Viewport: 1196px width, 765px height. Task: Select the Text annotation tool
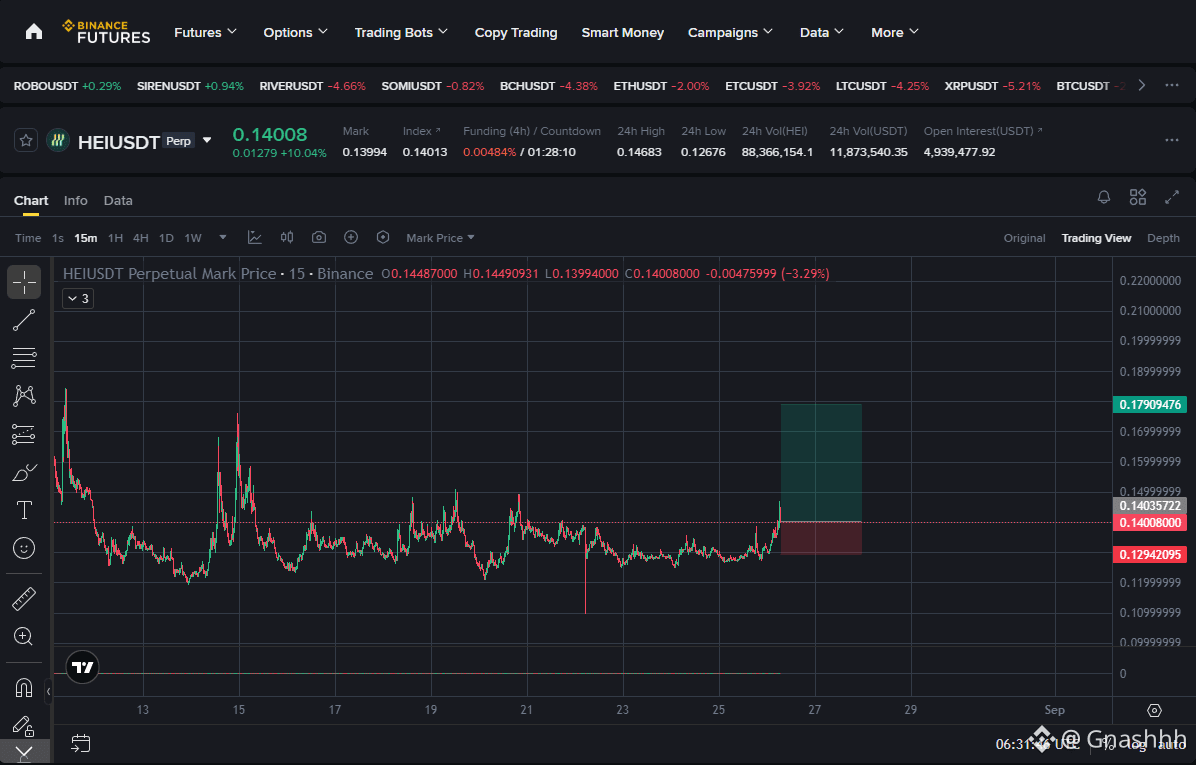[24, 510]
